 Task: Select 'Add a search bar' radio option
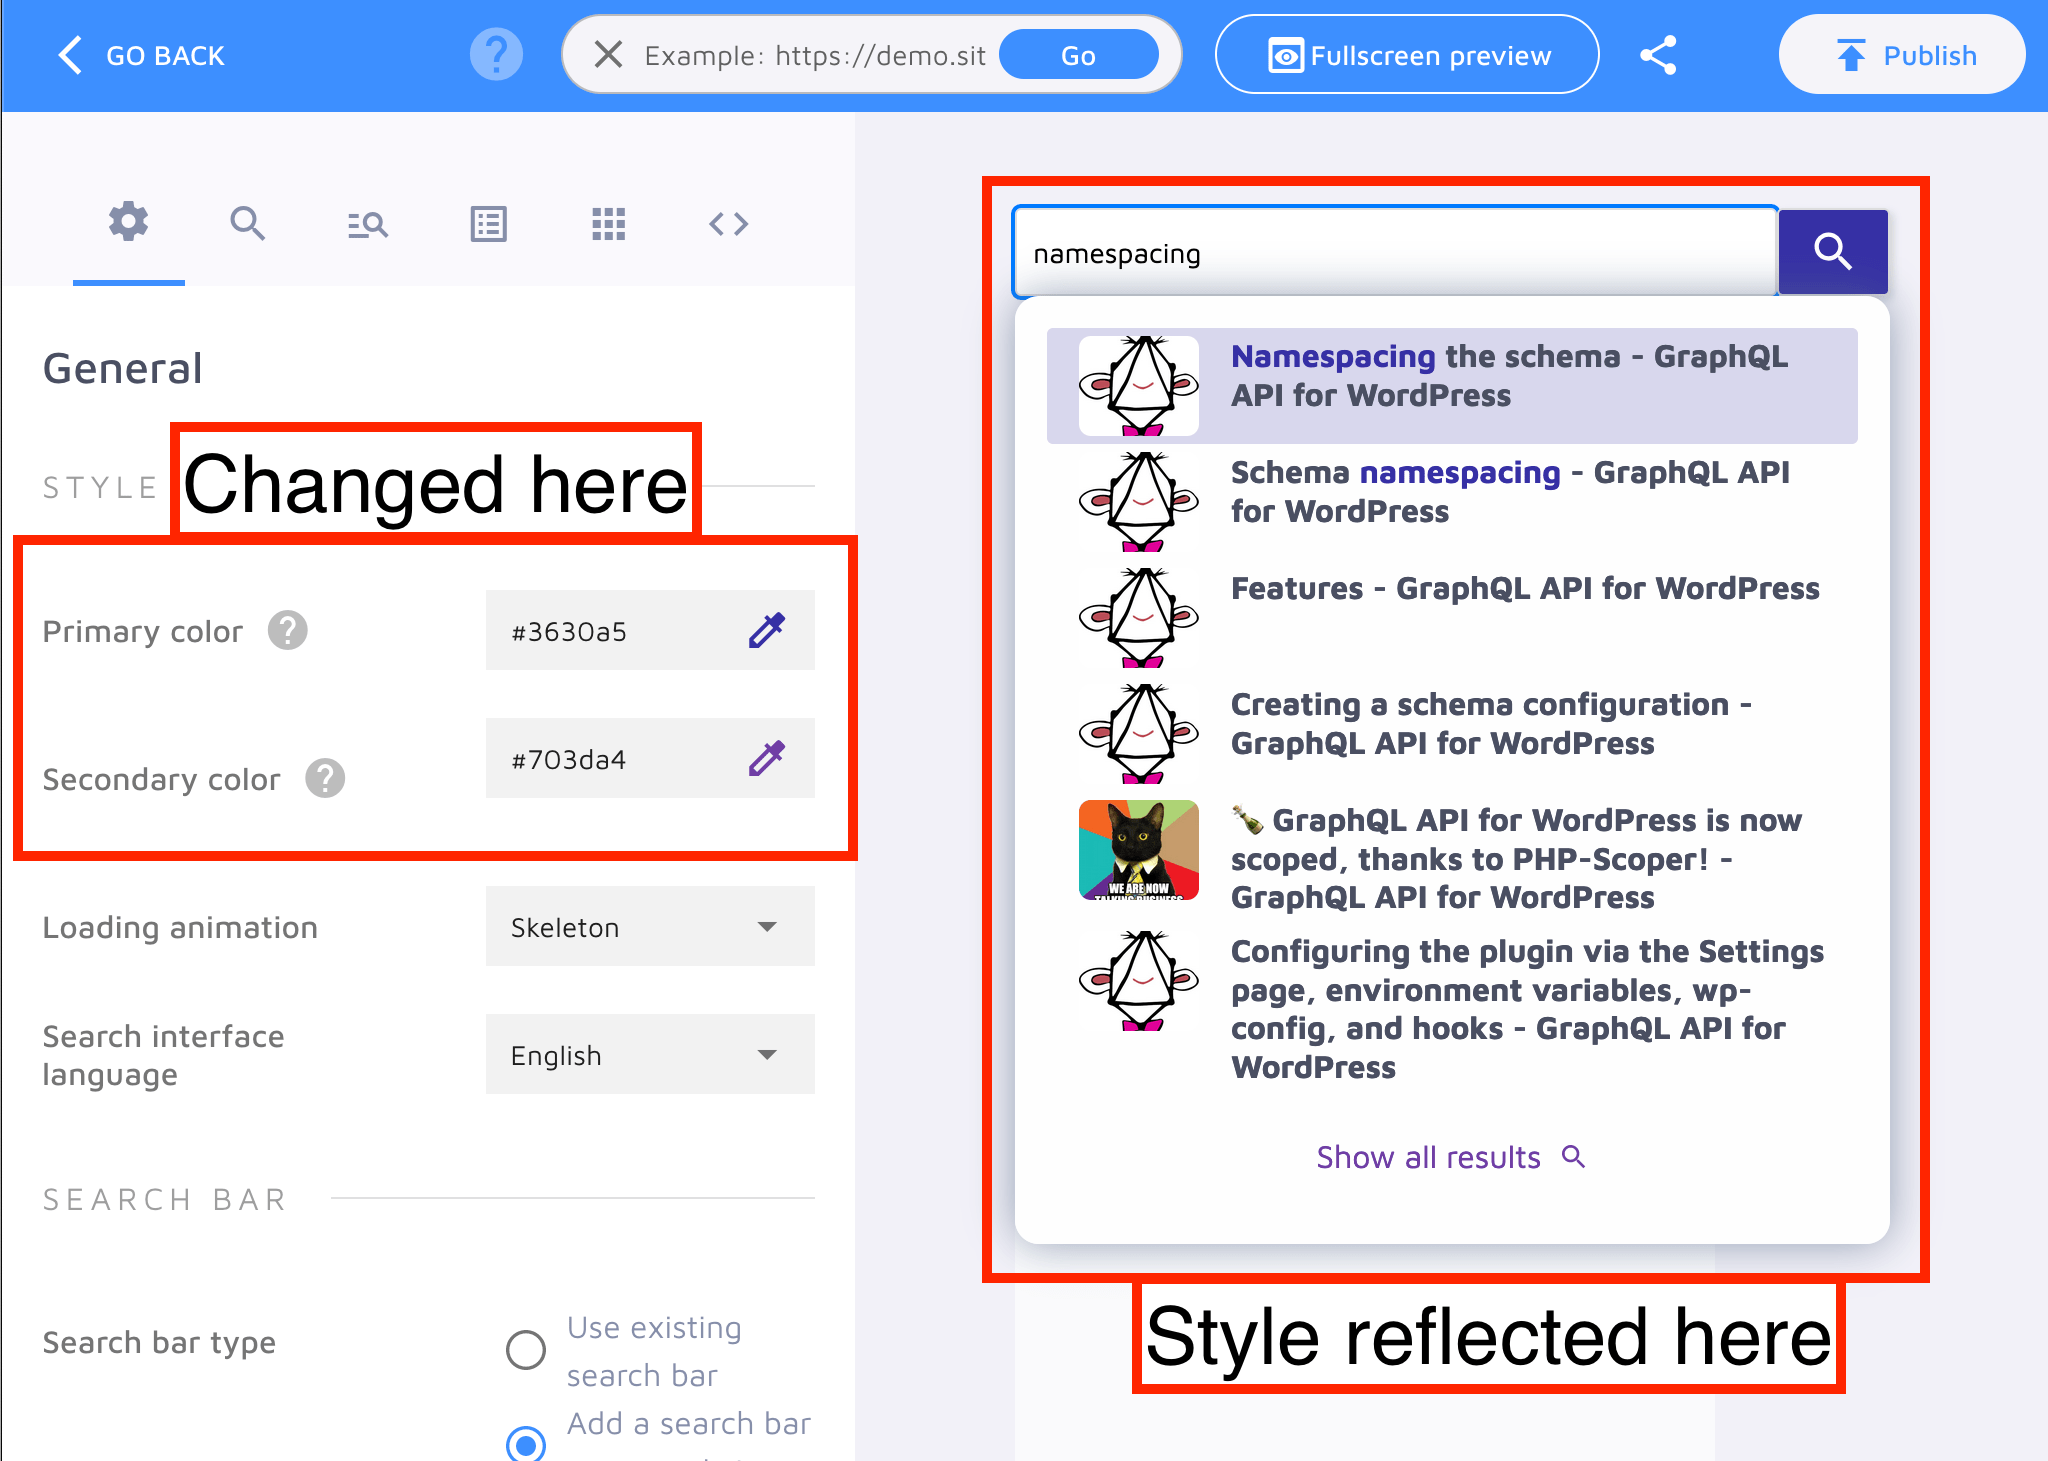point(526,1444)
